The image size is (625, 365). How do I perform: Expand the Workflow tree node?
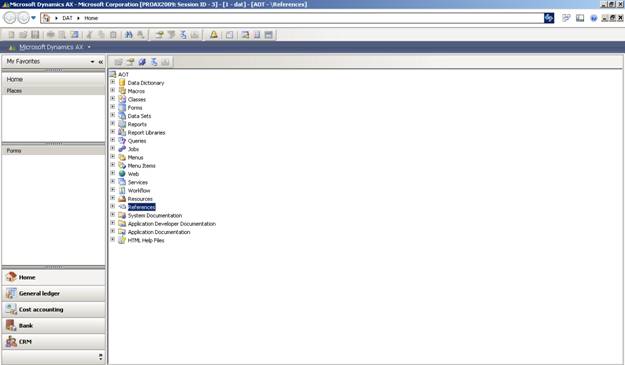[x=112, y=190]
